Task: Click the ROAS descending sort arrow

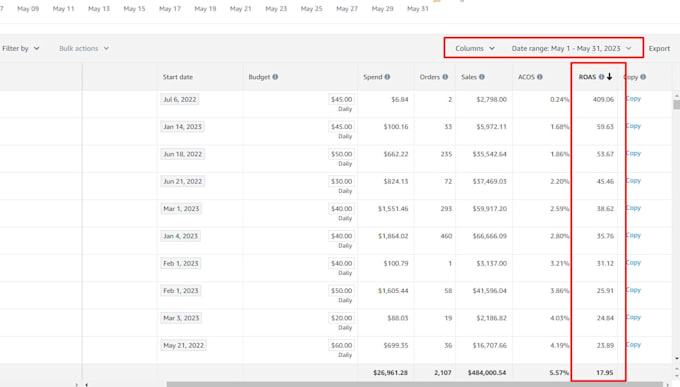Action: (609, 77)
